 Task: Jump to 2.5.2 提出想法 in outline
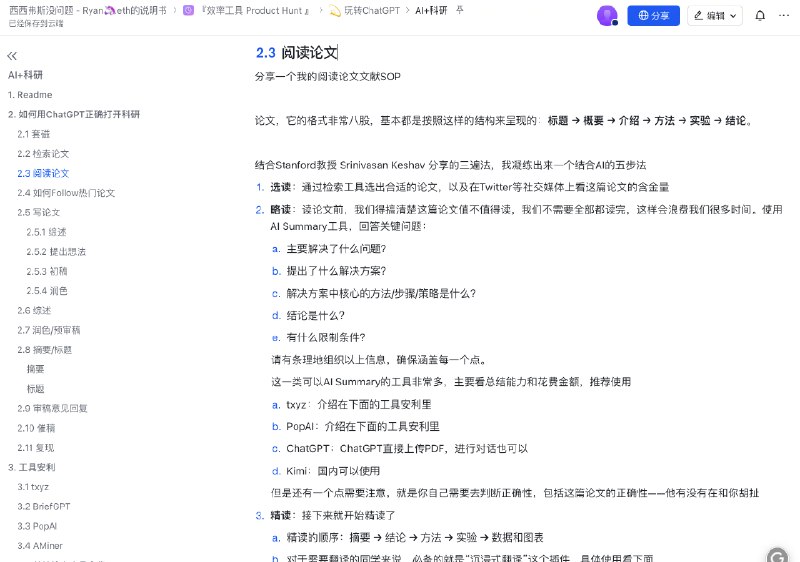56,251
